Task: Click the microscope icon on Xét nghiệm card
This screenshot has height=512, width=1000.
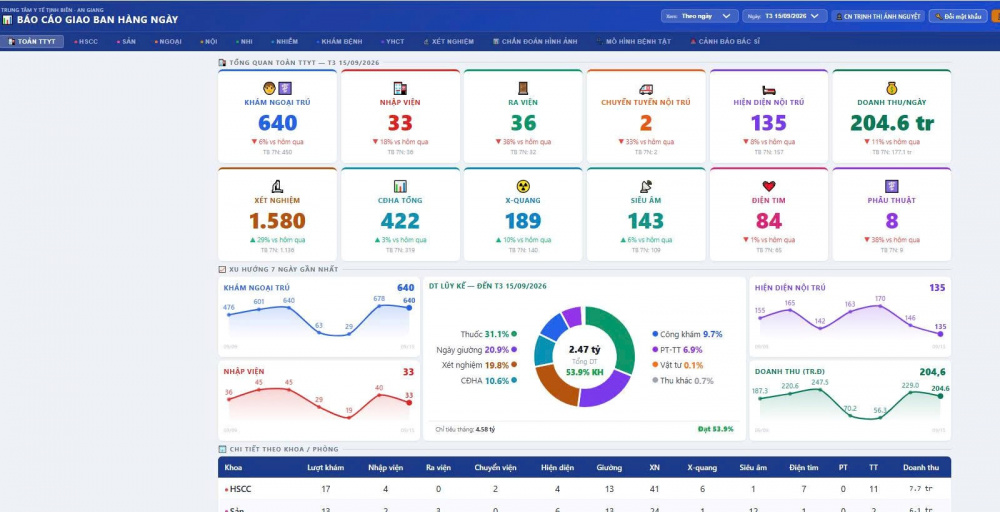Action: (277, 186)
